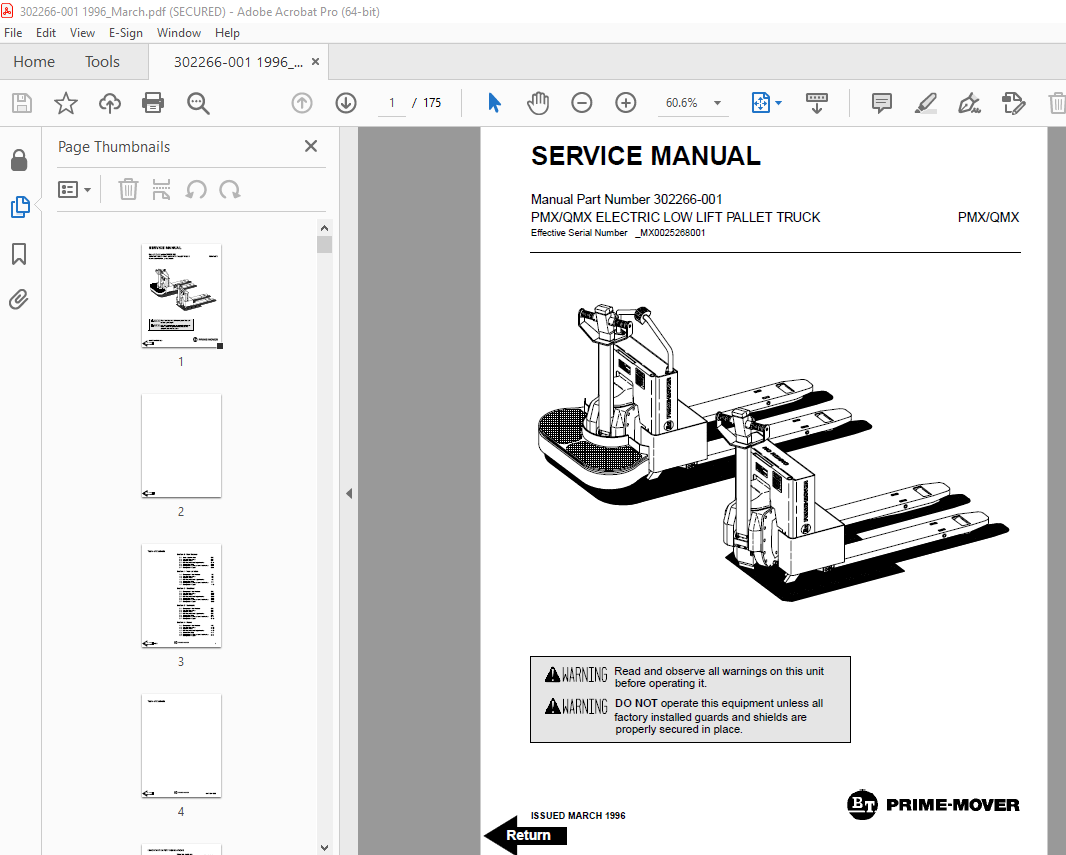1066x855 pixels.
Task: Zoom out with the minus button
Action: tap(581, 103)
